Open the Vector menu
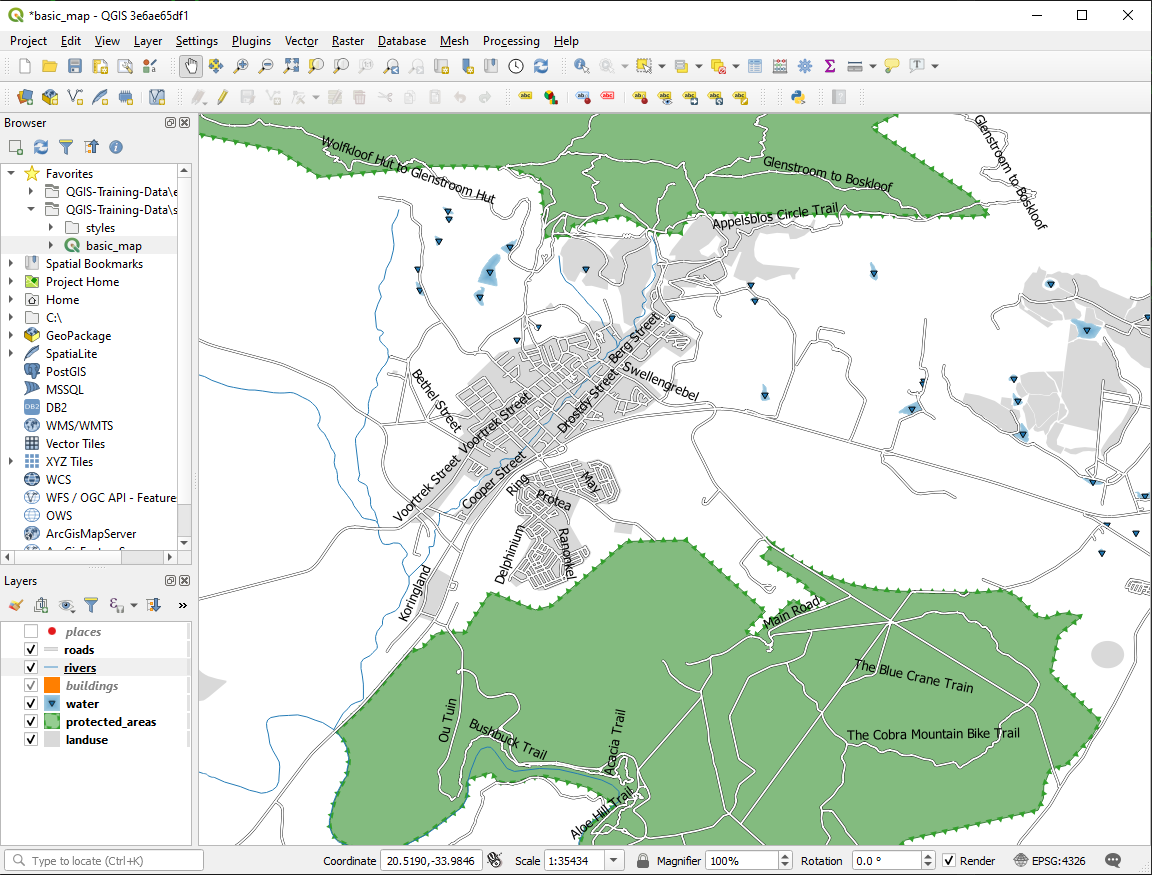 (x=301, y=41)
